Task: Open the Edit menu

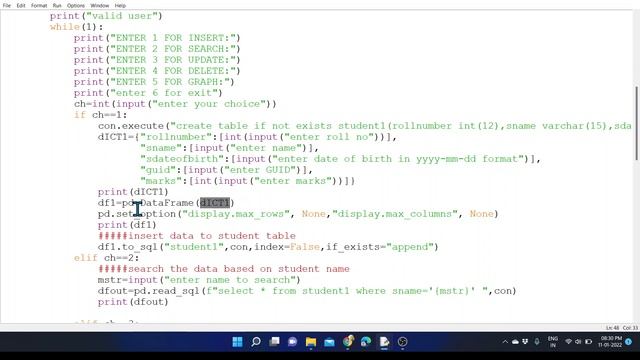Action: [21, 5]
